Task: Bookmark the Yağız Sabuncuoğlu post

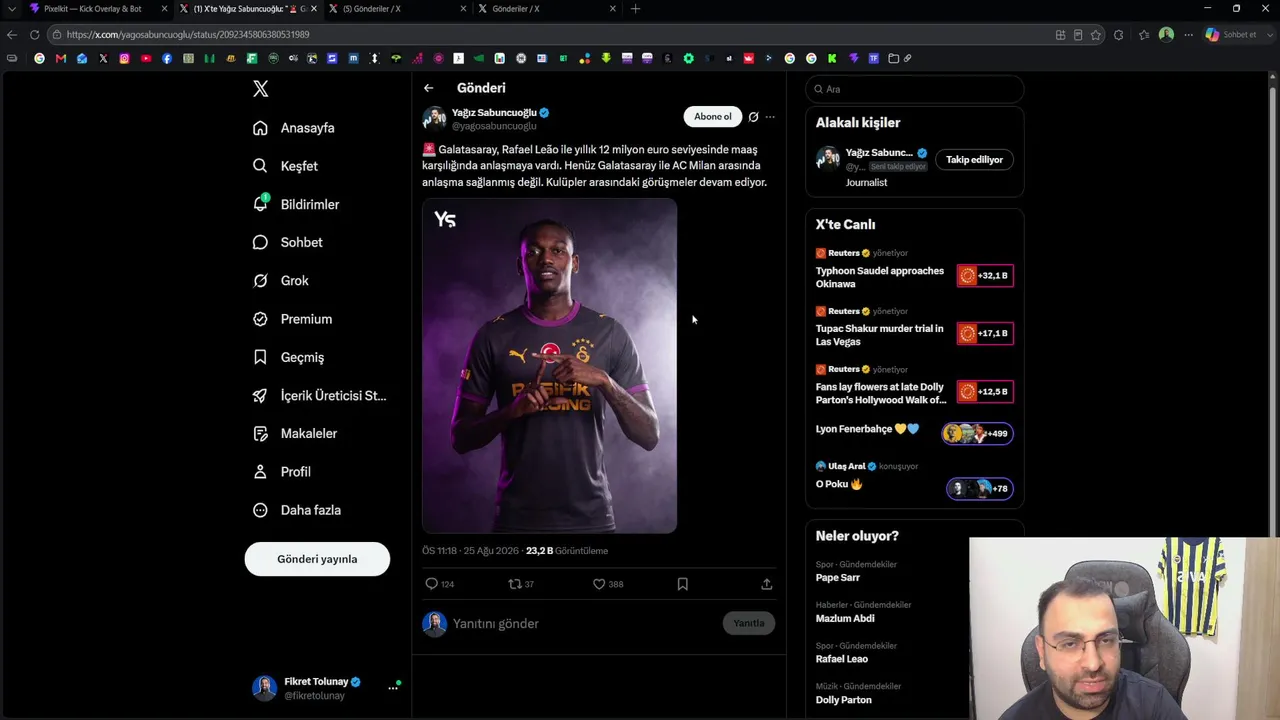Action: pos(683,584)
